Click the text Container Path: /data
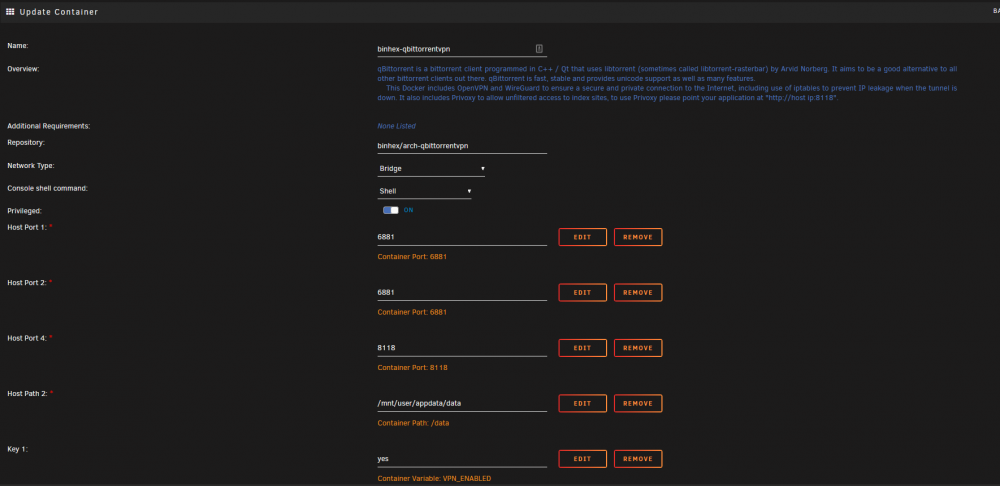The height and width of the screenshot is (486, 1000). click(413, 423)
